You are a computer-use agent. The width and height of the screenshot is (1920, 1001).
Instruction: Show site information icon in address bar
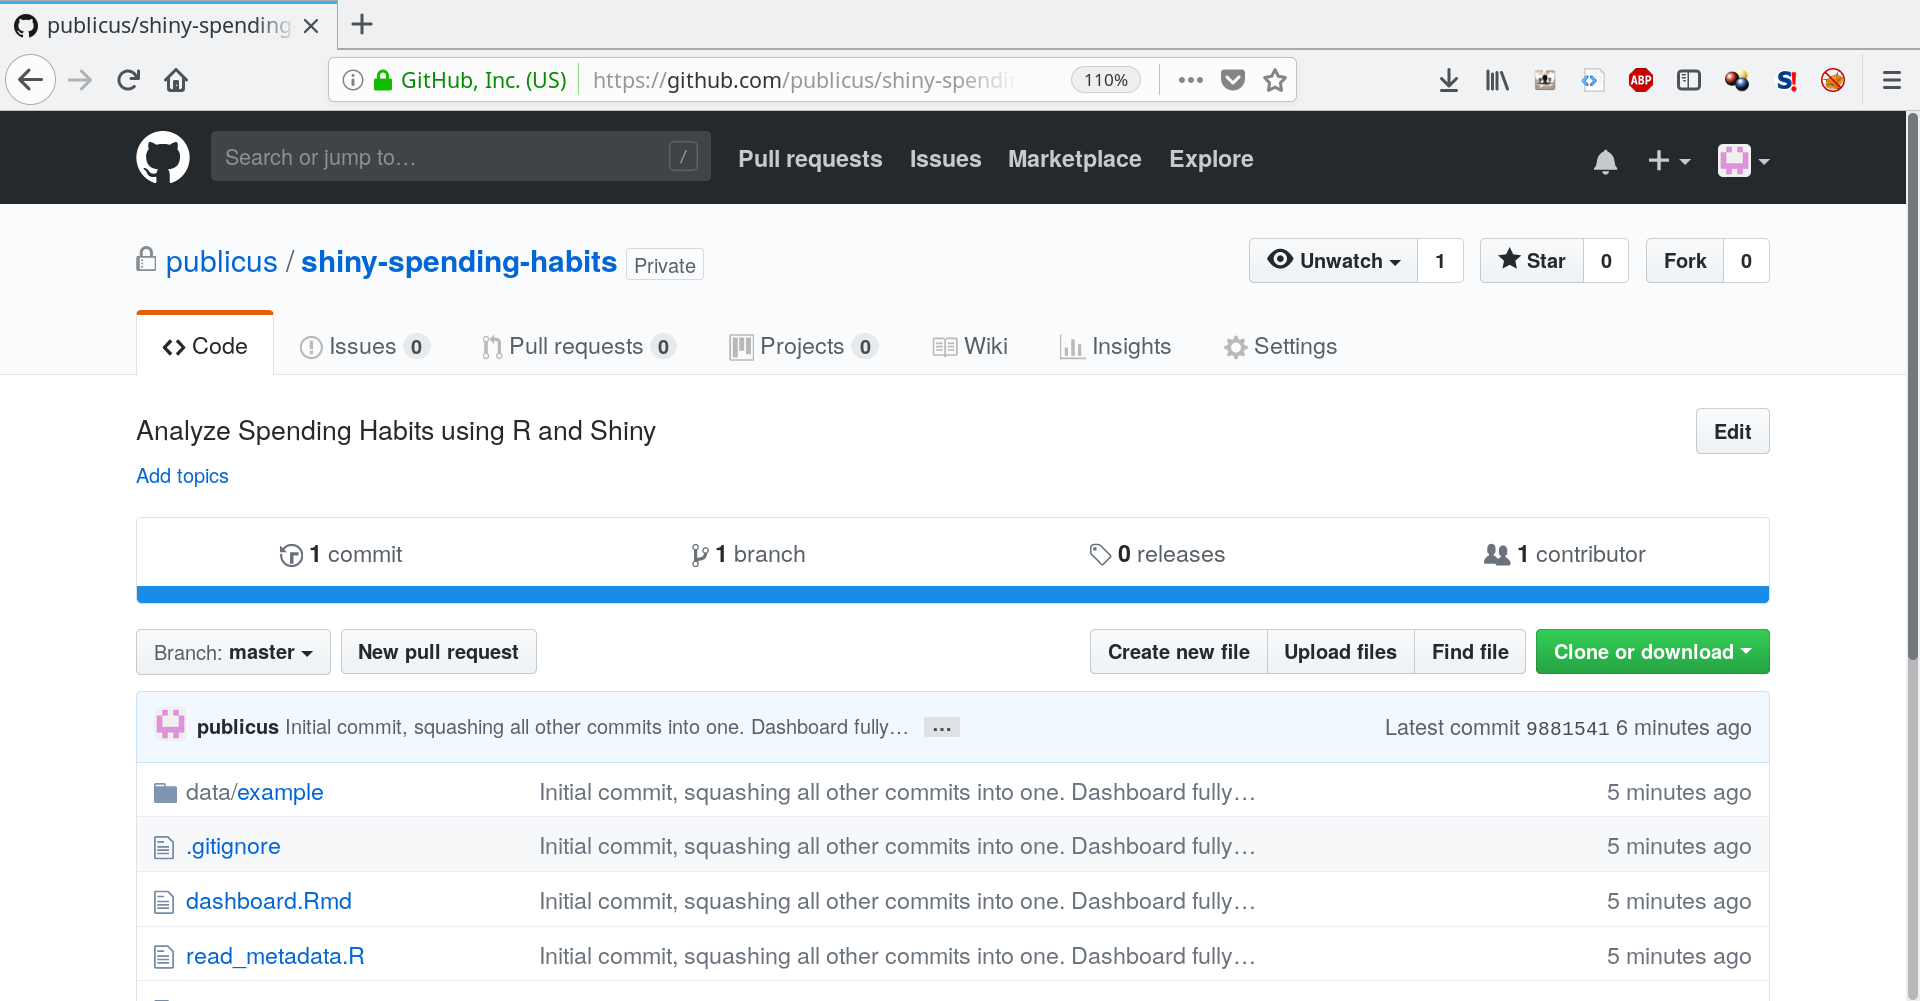(x=352, y=80)
